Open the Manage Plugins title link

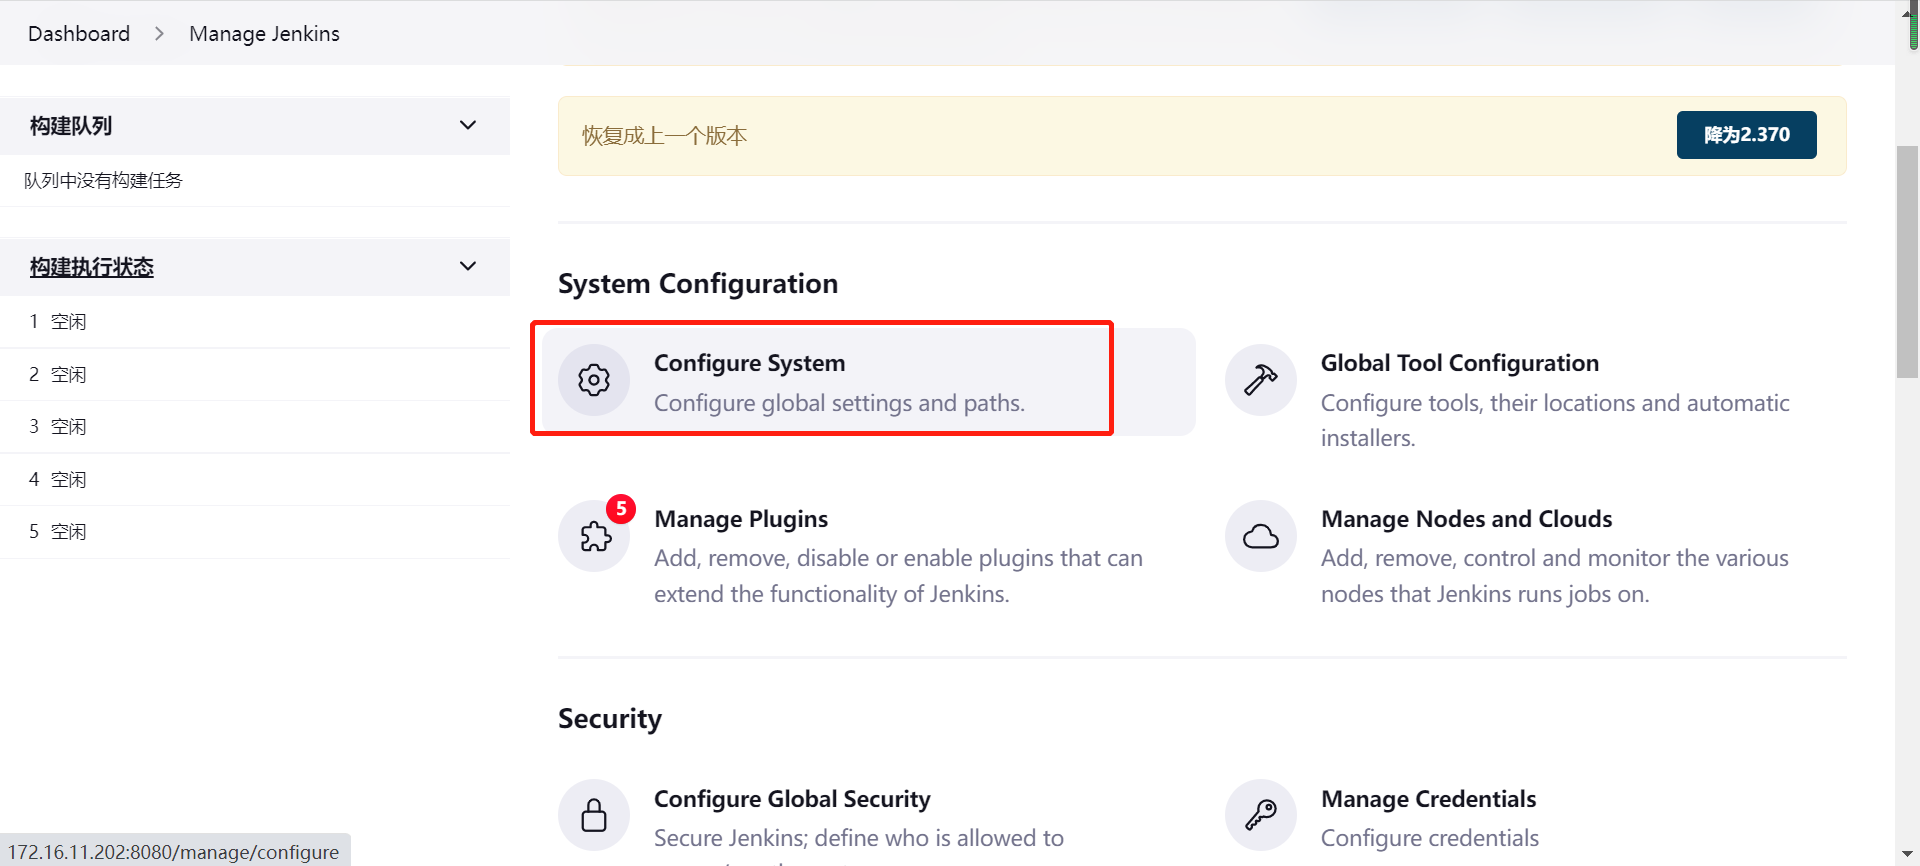click(741, 519)
